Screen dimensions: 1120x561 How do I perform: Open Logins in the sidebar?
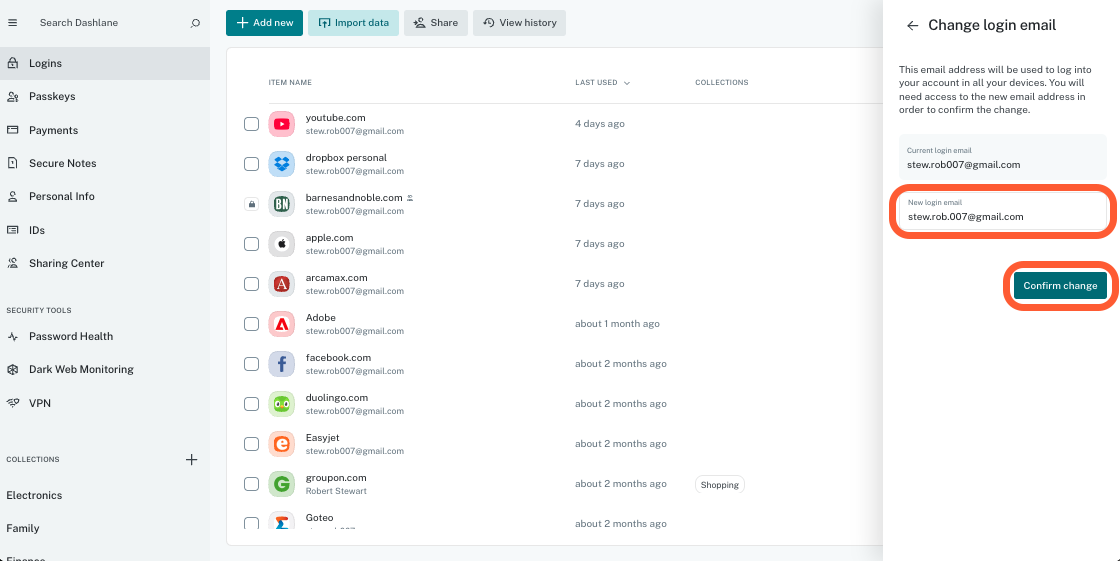click(x=105, y=64)
